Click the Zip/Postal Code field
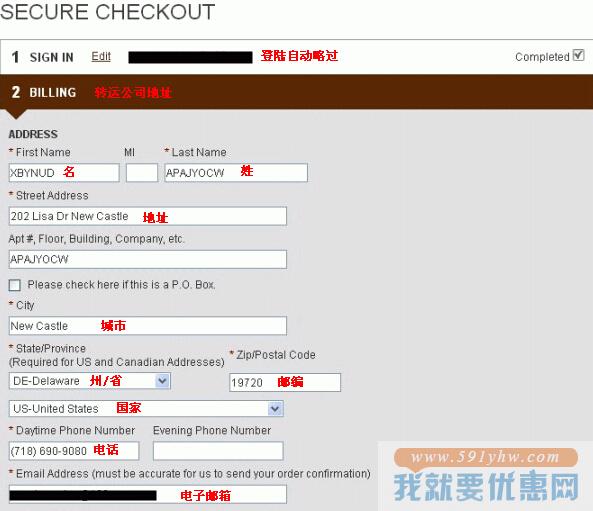This screenshot has width=593, height=511. click(285, 382)
